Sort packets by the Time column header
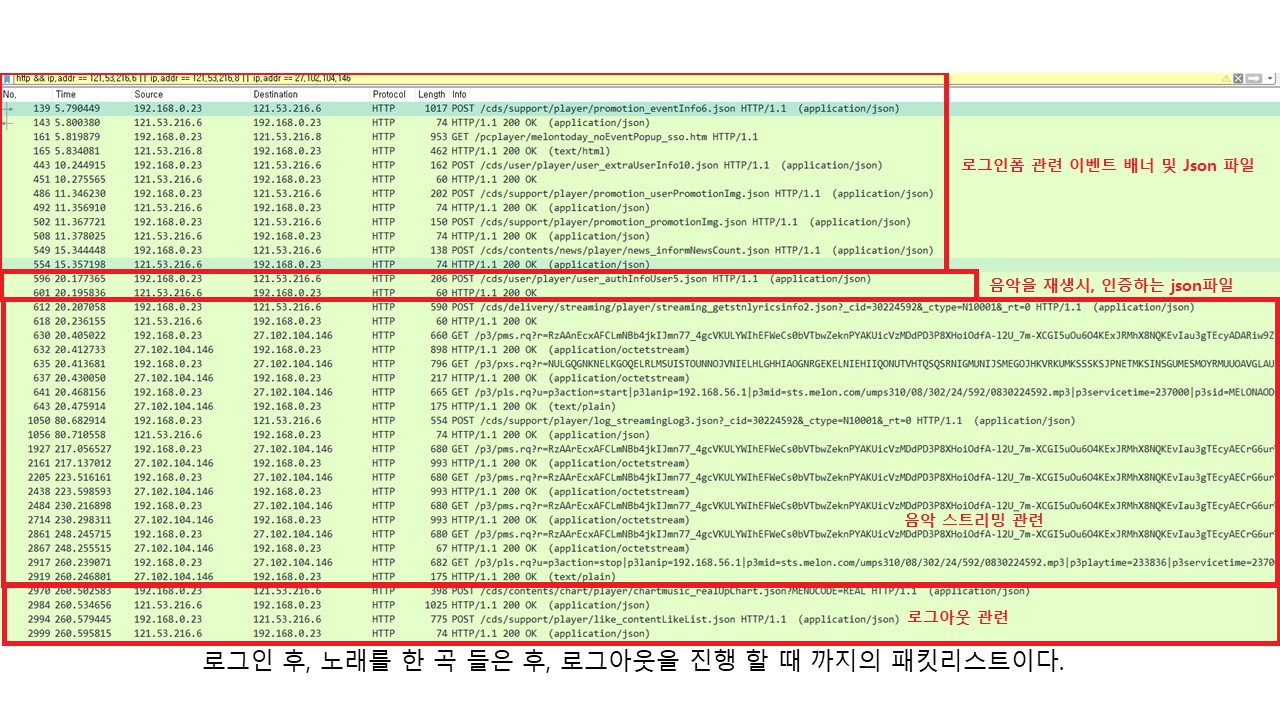Viewport: 1280px width, 720px height. click(92, 94)
